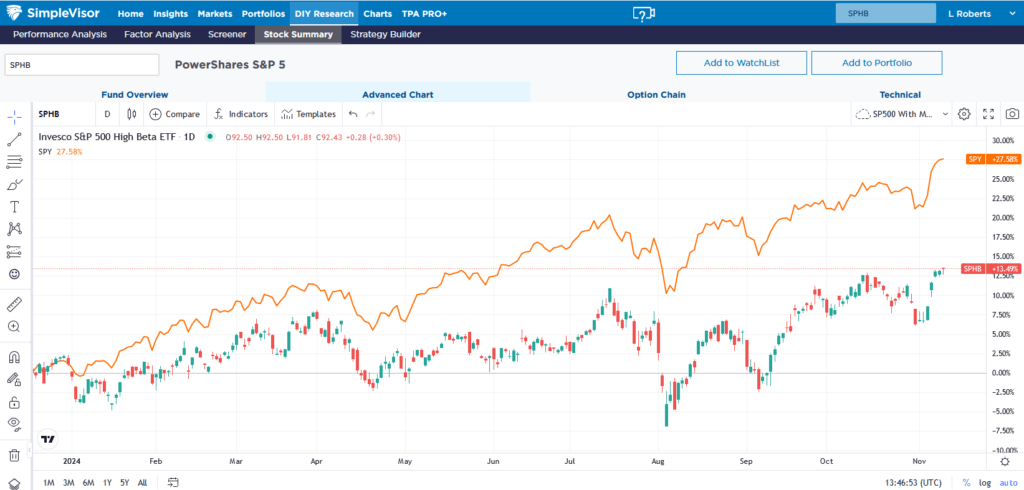Open the Indicators dialog

click(x=241, y=114)
